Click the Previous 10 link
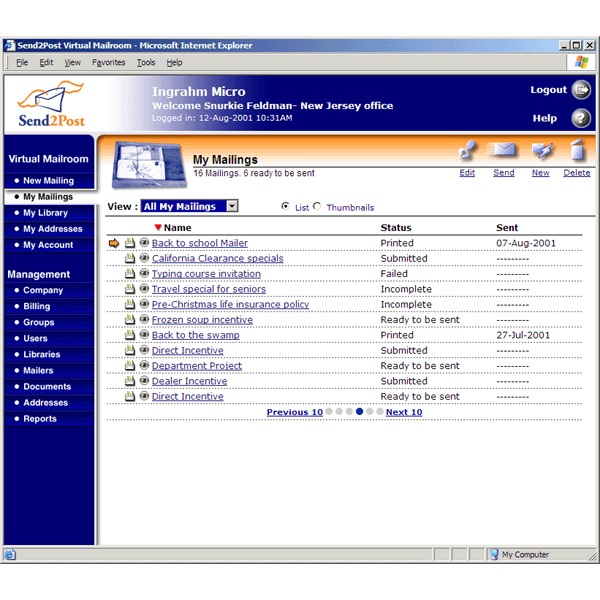This screenshot has width=600, height=600. (x=295, y=412)
